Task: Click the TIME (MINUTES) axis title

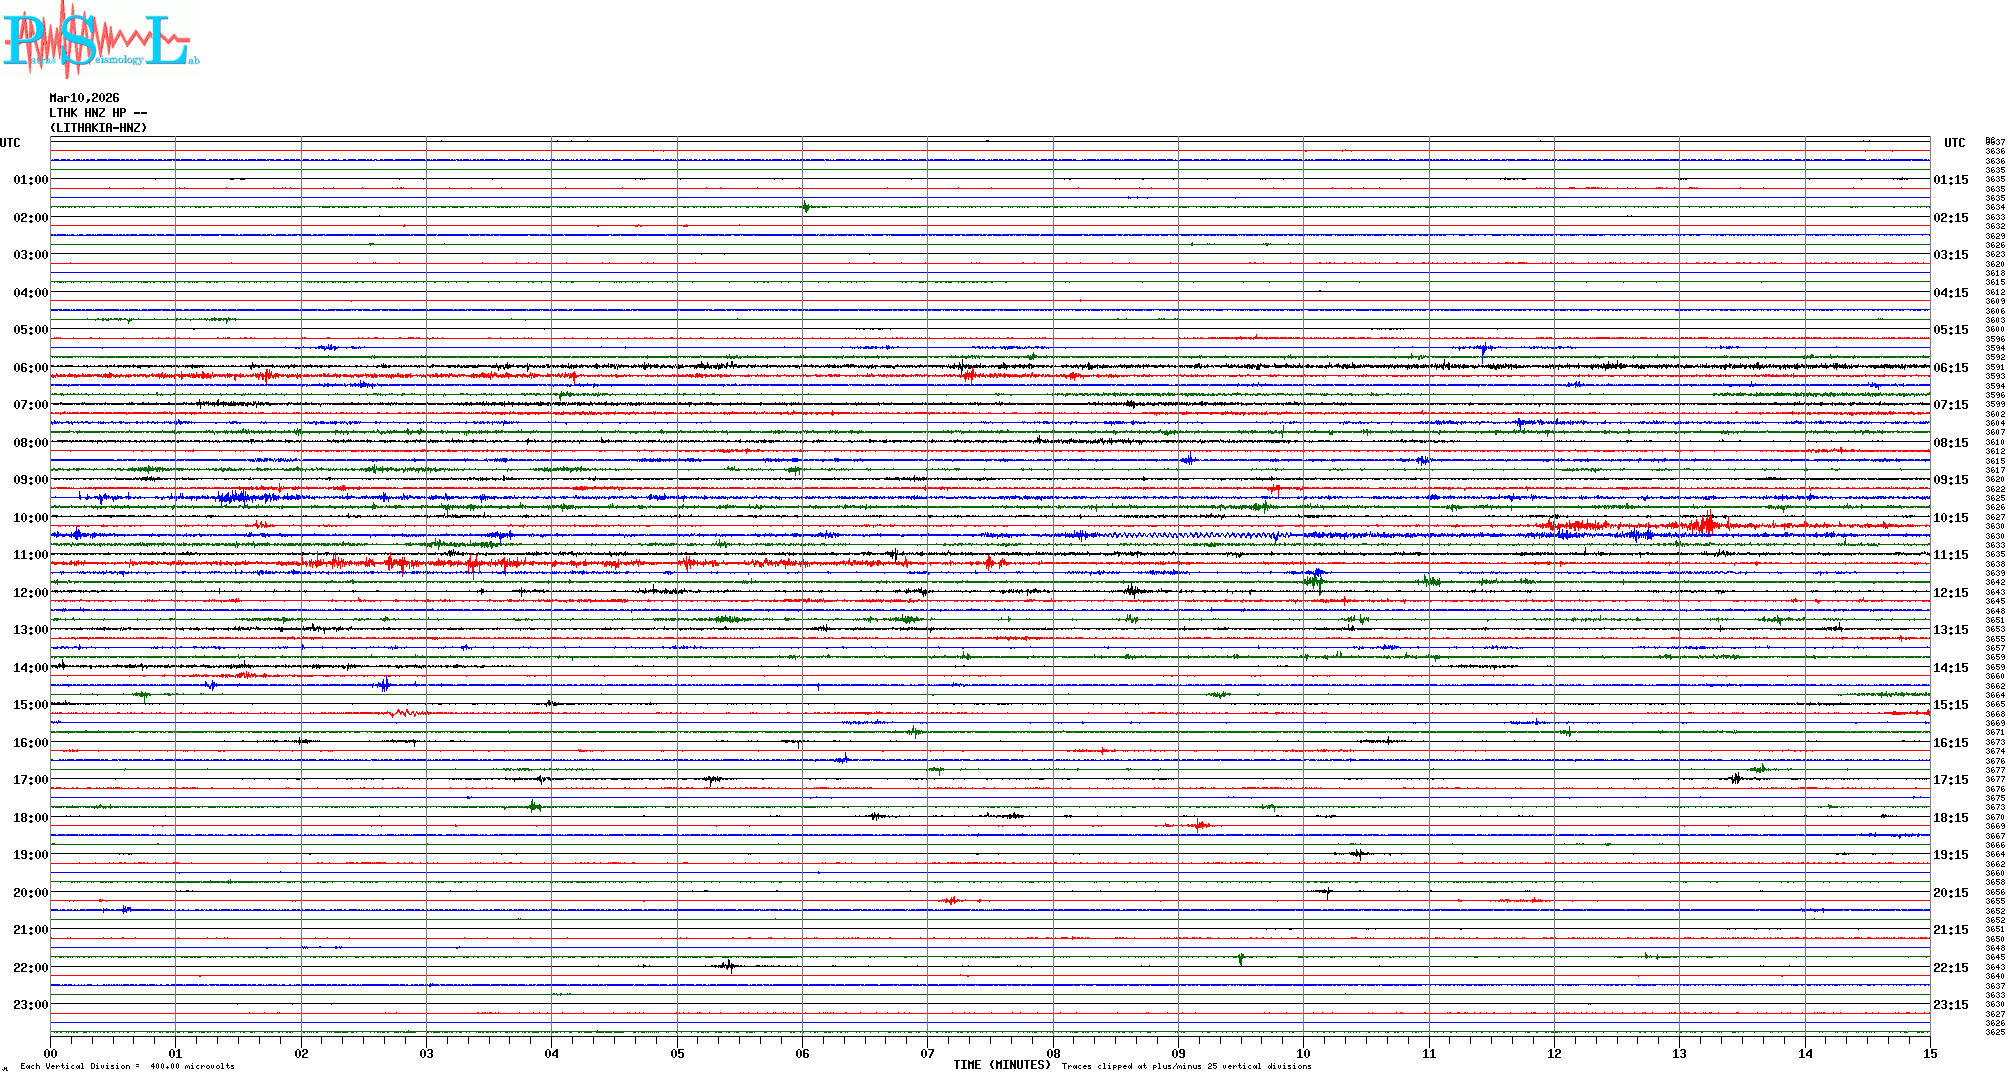Action: [1001, 1065]
